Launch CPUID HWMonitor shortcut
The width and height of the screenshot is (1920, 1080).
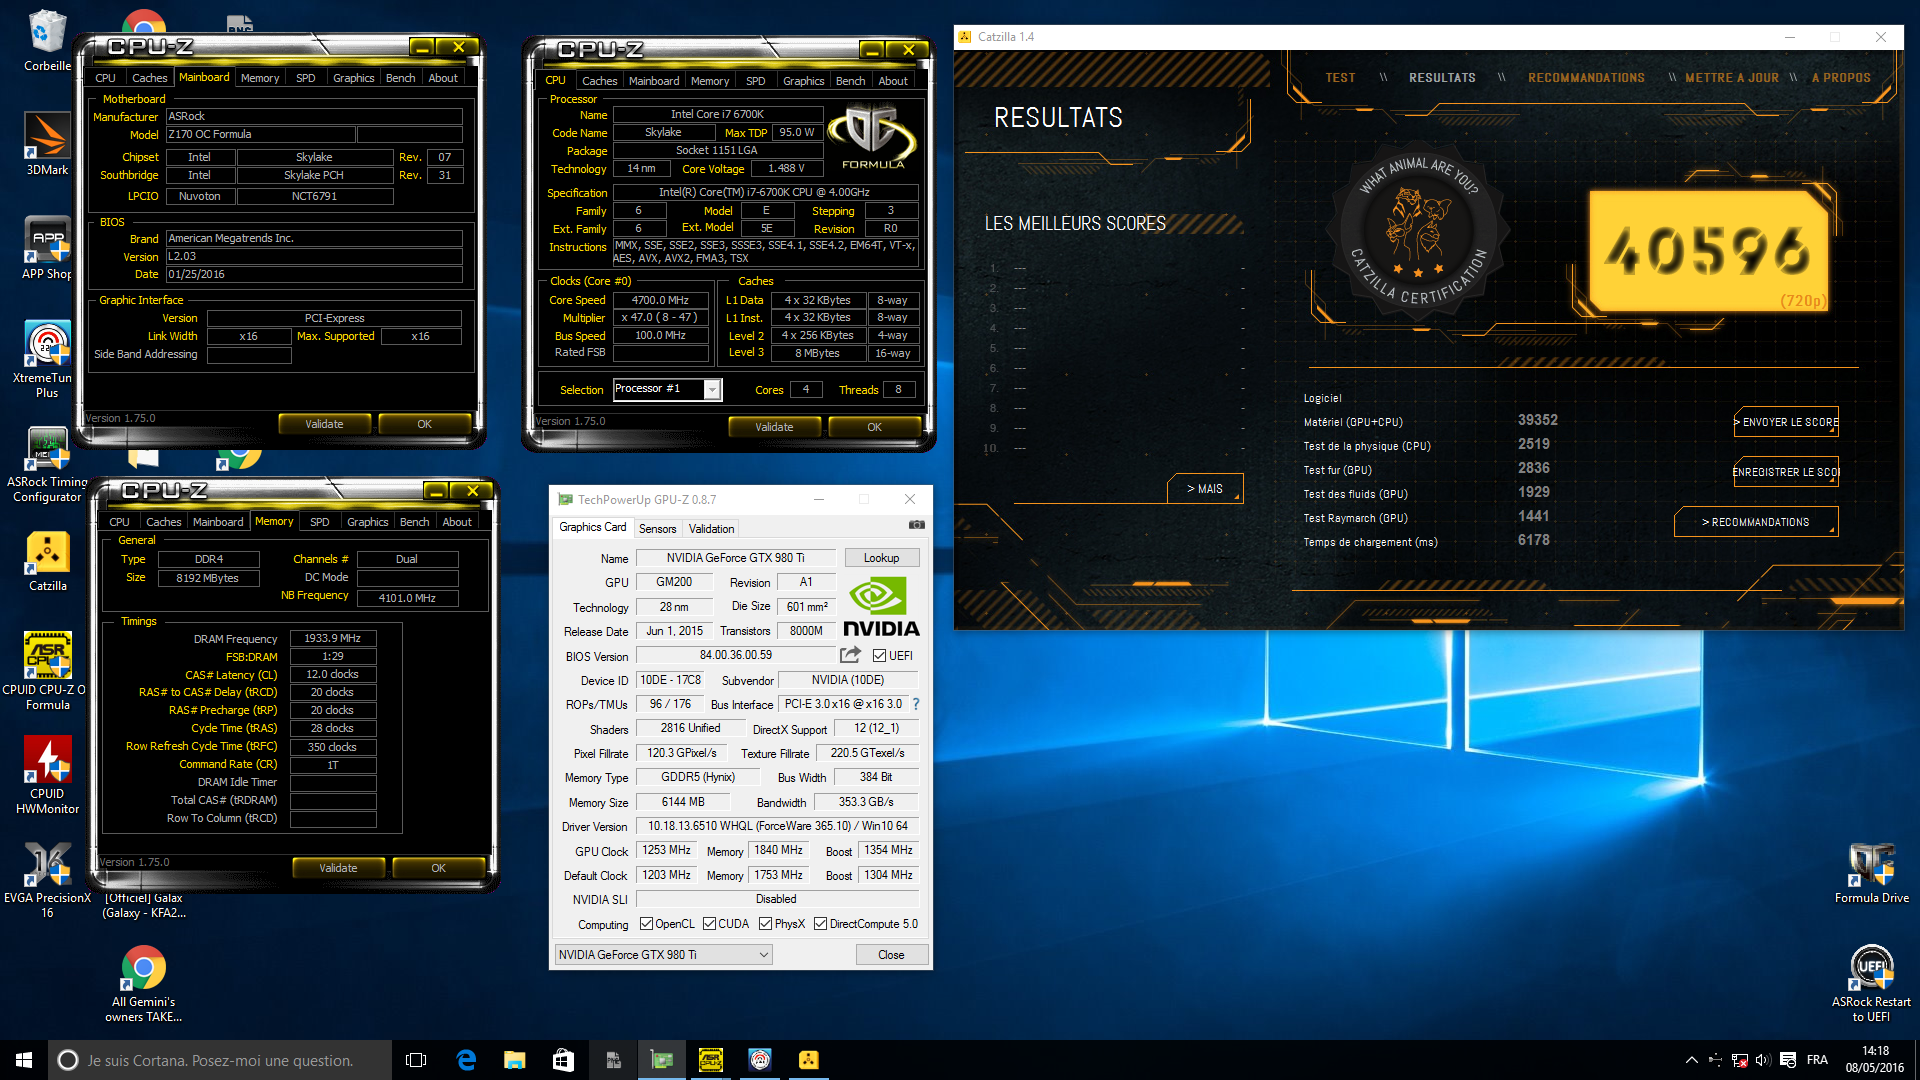click(47, 776)
